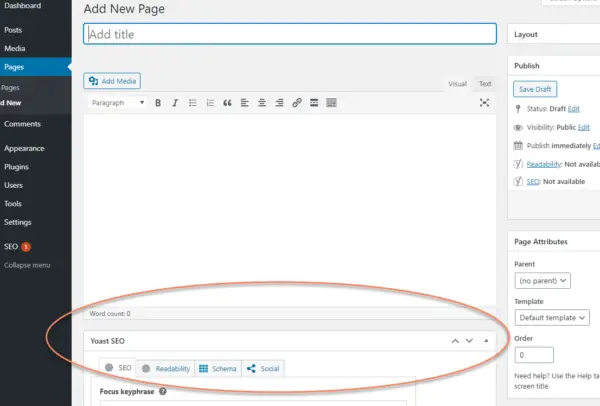Open Comments in the sidebar

coord(22,124)
